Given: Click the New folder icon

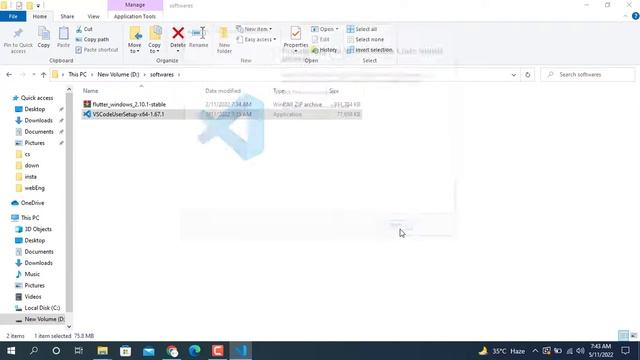Looking at the screenshot, I should tap(224, 34).
